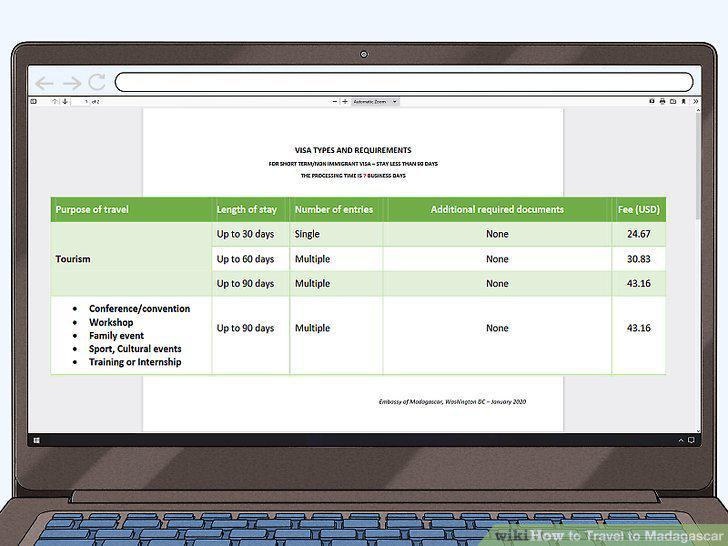The image size is (728, 546).
Task: Click the 'Training or Internship' bullet item
Action: tap(135, 362)
